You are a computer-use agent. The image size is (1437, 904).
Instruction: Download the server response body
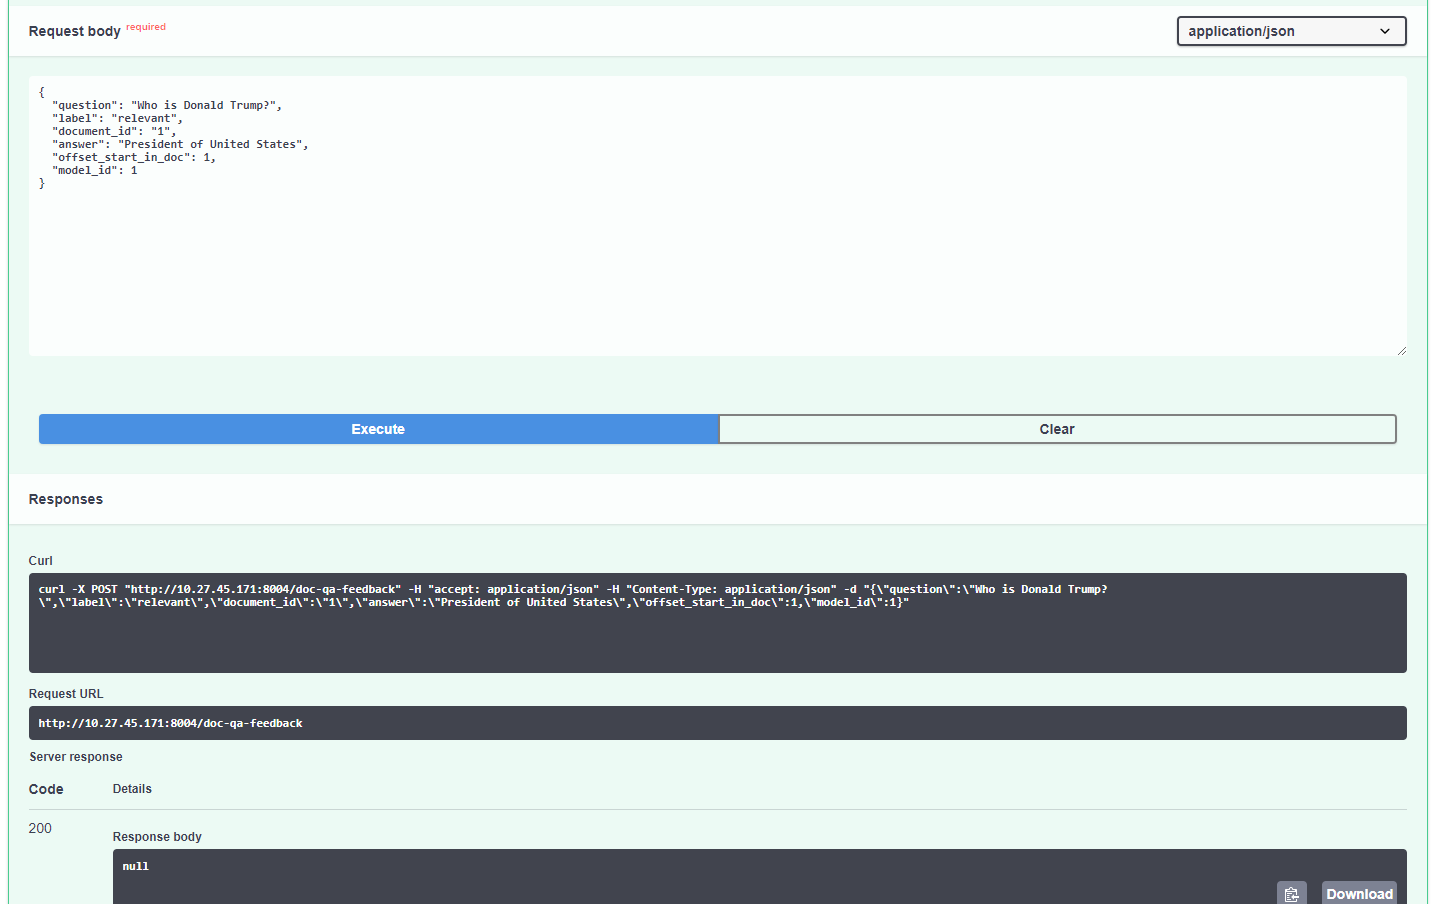[1359, 892]
